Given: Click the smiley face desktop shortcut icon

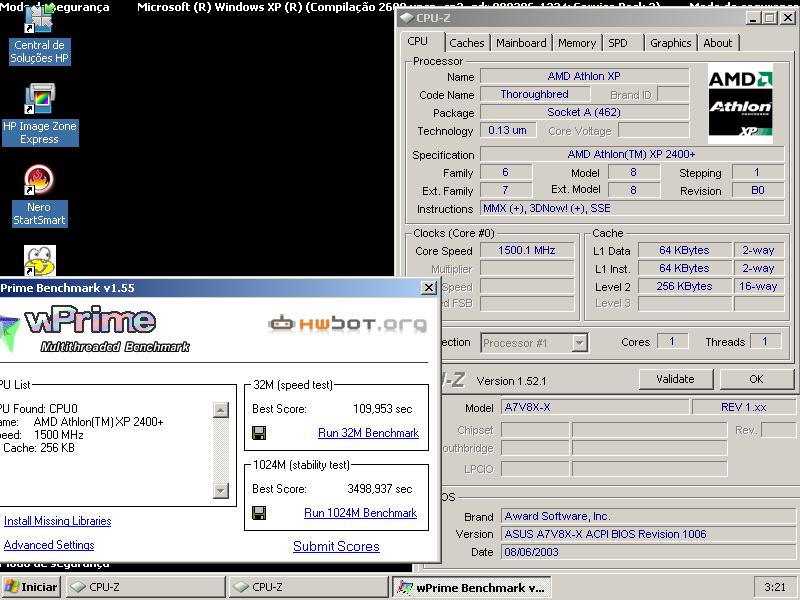Looking at the screenshot, I should click(39, 261).
